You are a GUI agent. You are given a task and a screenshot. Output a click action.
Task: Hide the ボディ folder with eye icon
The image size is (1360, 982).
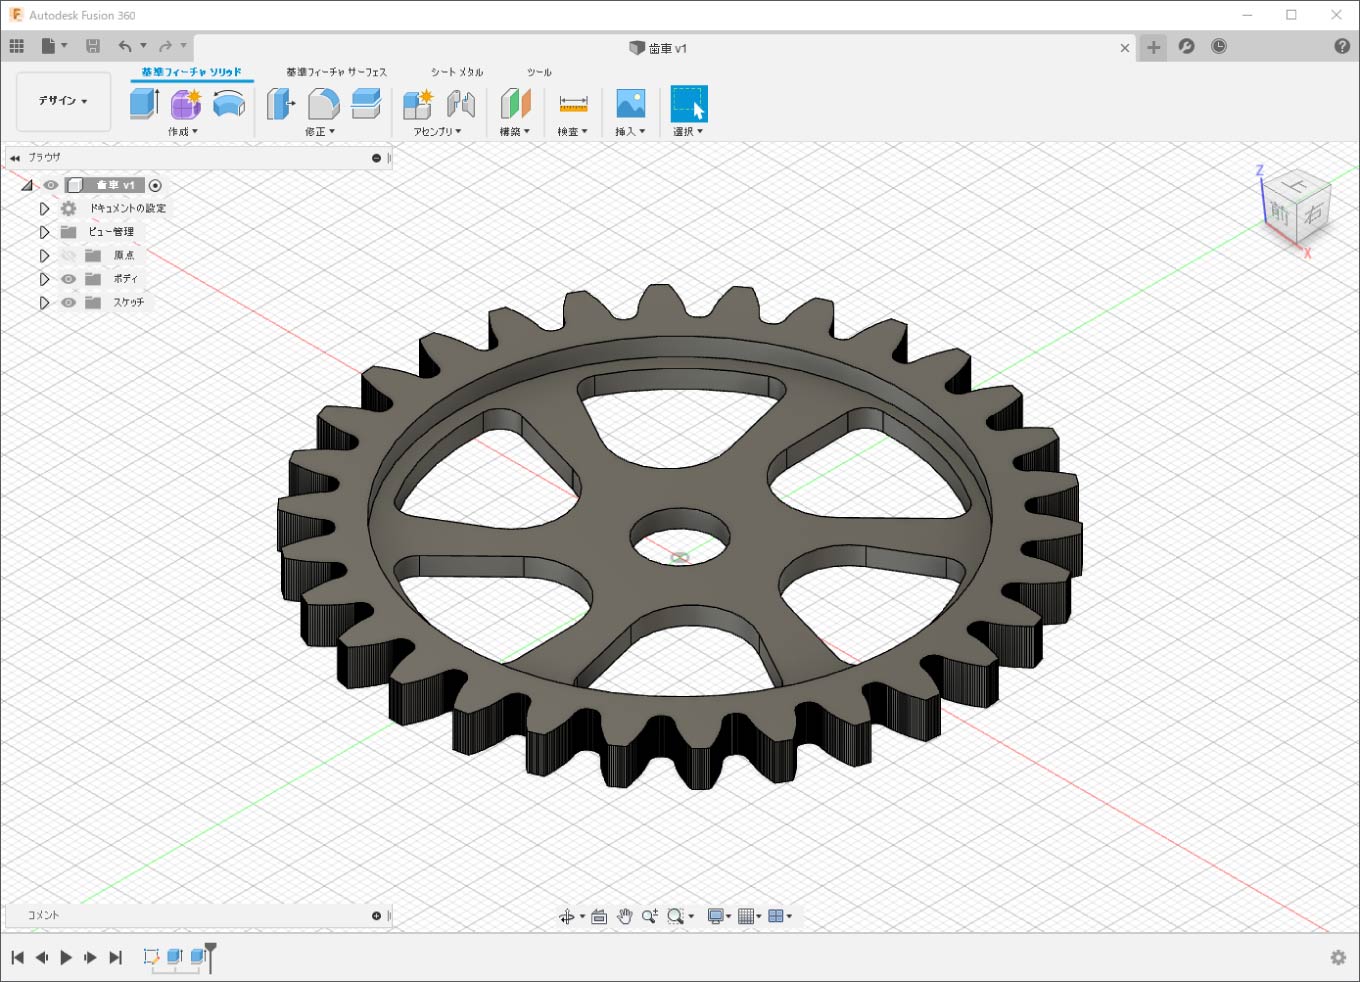tap(68, 279)
